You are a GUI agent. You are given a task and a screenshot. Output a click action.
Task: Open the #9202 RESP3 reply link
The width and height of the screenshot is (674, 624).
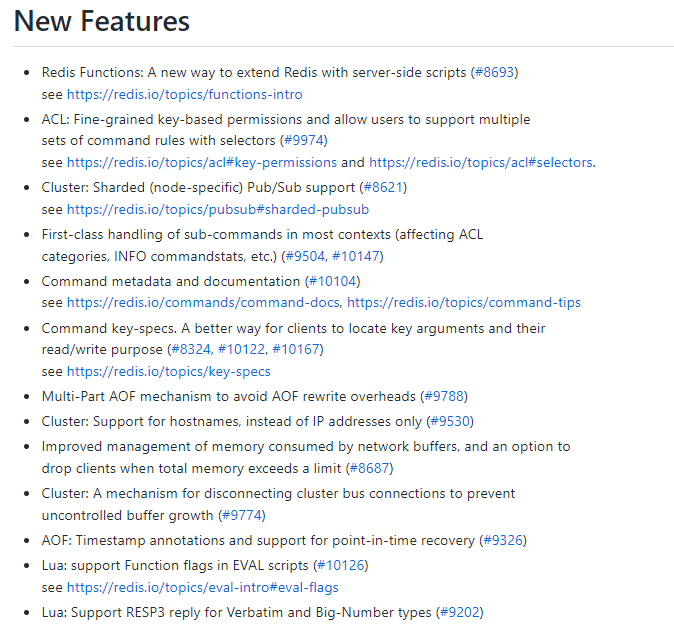click(460, 612)
